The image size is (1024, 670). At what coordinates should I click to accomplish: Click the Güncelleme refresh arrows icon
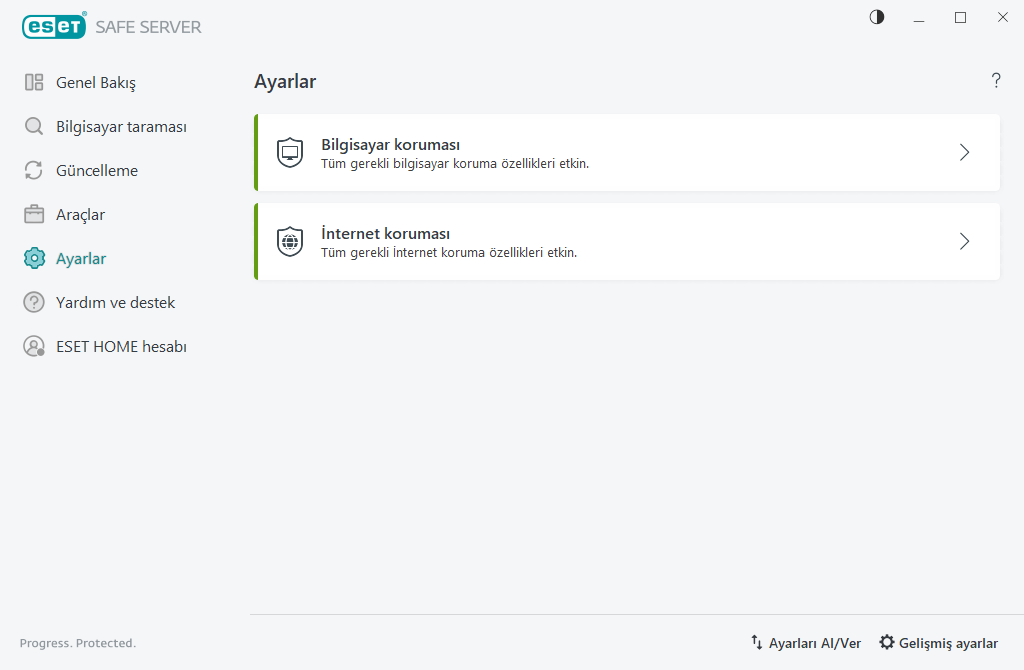34,170
